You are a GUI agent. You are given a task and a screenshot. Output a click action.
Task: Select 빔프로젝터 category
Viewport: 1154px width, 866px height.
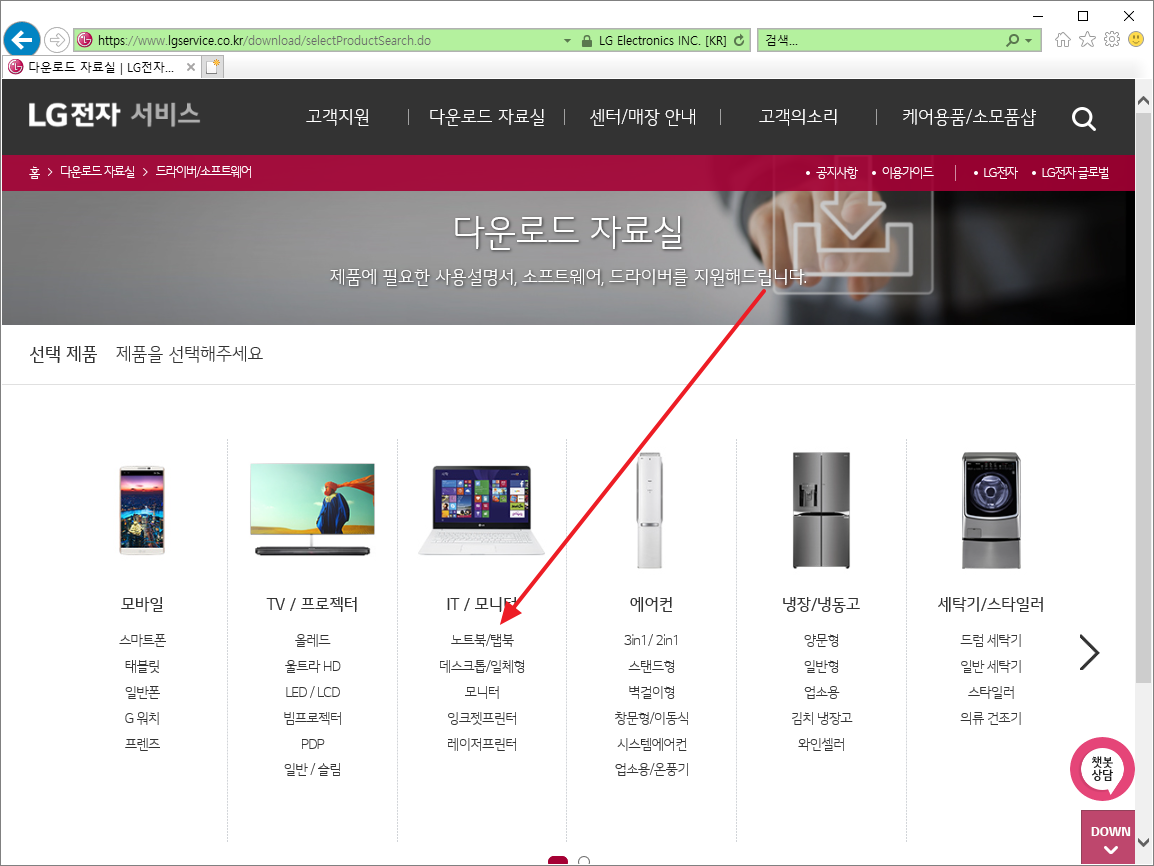point(313,718)
